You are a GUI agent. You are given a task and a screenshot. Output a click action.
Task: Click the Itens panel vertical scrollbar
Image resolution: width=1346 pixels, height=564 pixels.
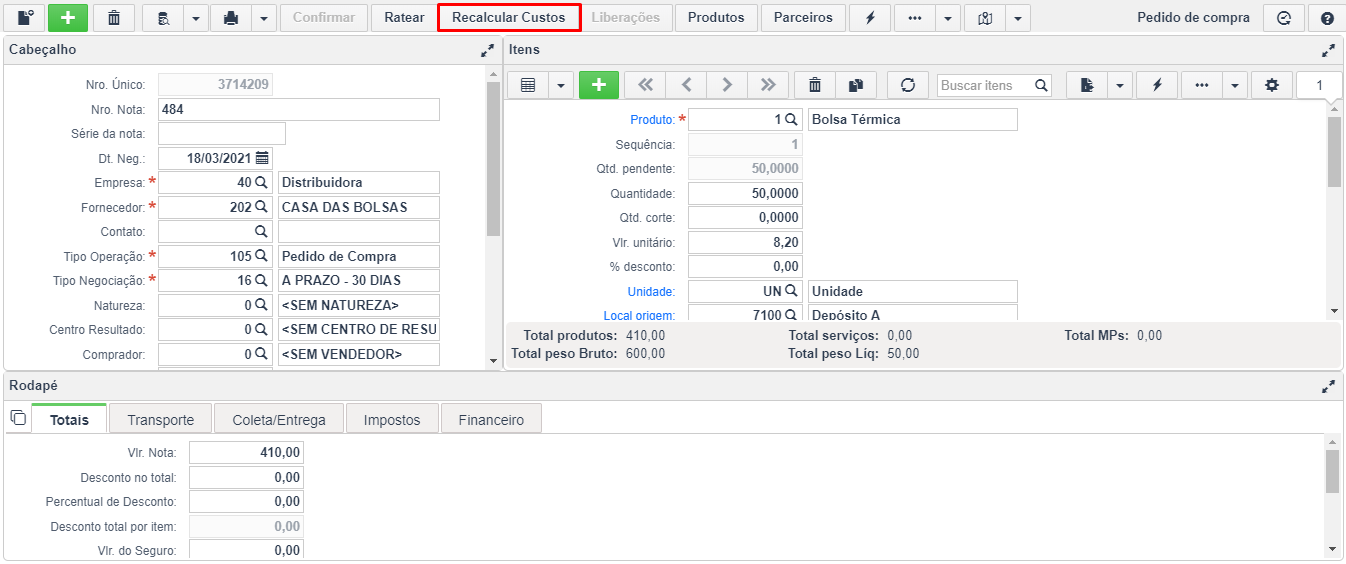tap(1335, 152)
